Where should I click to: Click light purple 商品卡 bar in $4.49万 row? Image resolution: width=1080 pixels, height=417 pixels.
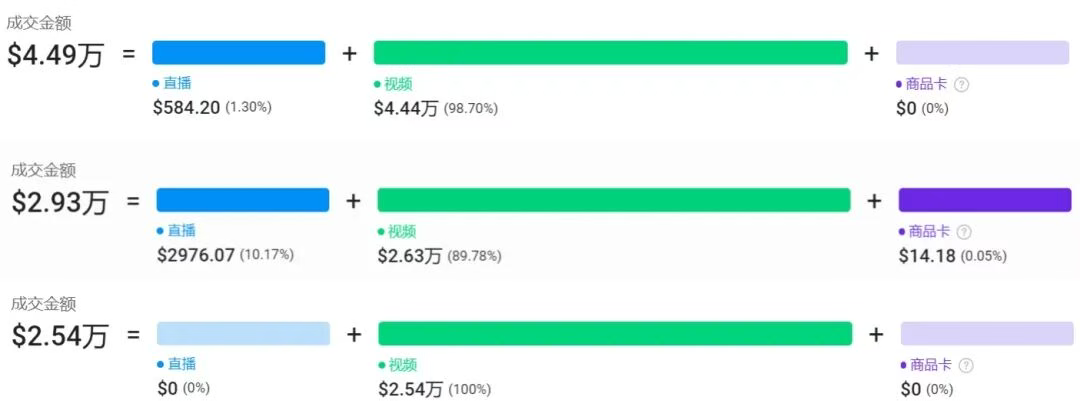(x=982, y=53)
